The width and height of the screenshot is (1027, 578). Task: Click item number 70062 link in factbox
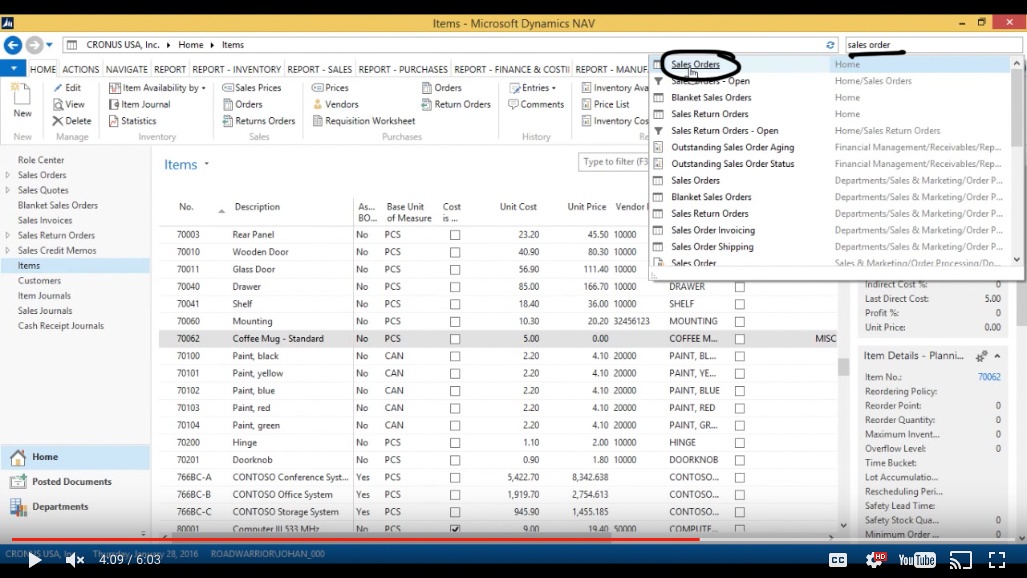[x=989, y=377]
